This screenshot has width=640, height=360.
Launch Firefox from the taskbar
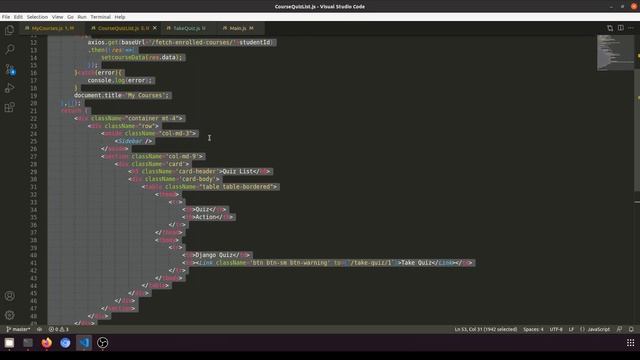pyautogui.click(x=47, y=343)
